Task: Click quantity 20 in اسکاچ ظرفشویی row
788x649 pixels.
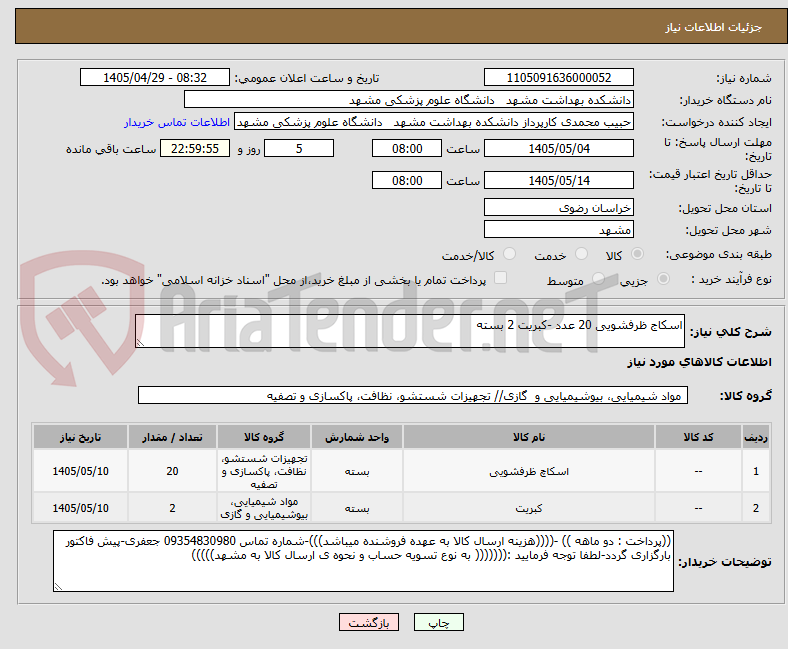Action: (x=172, y=471)
